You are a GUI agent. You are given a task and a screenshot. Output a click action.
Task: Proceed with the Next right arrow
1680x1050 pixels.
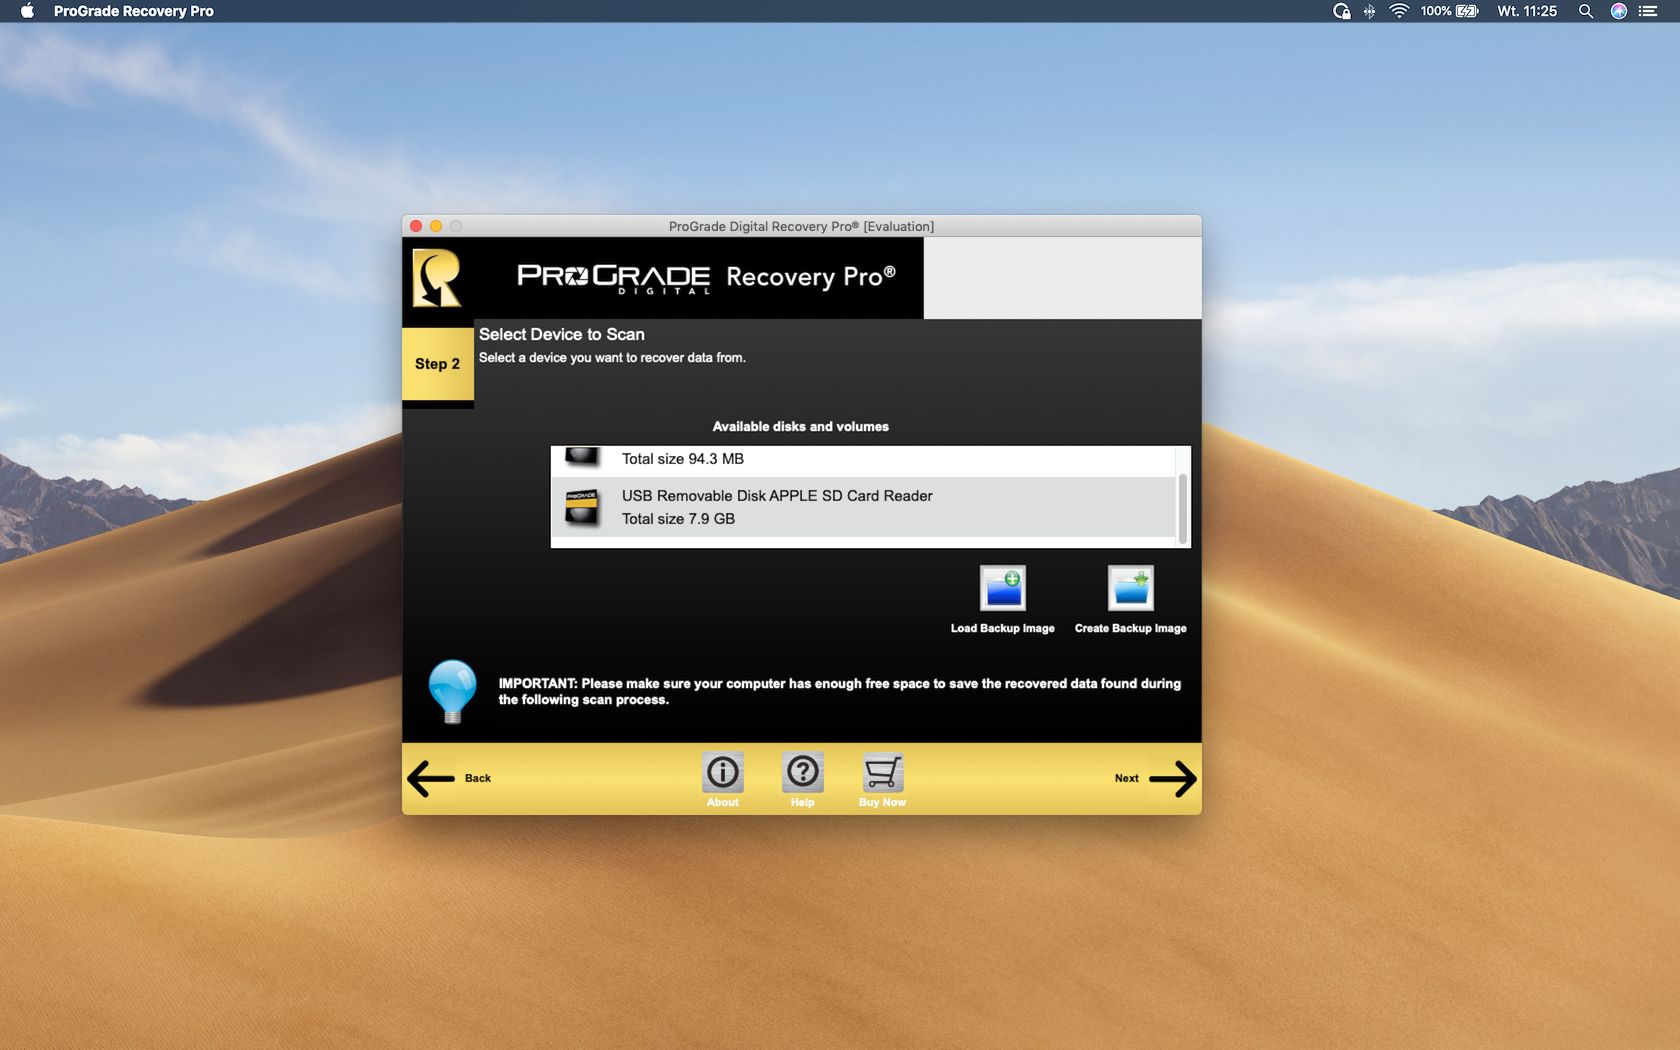[x=1172, y=778]
